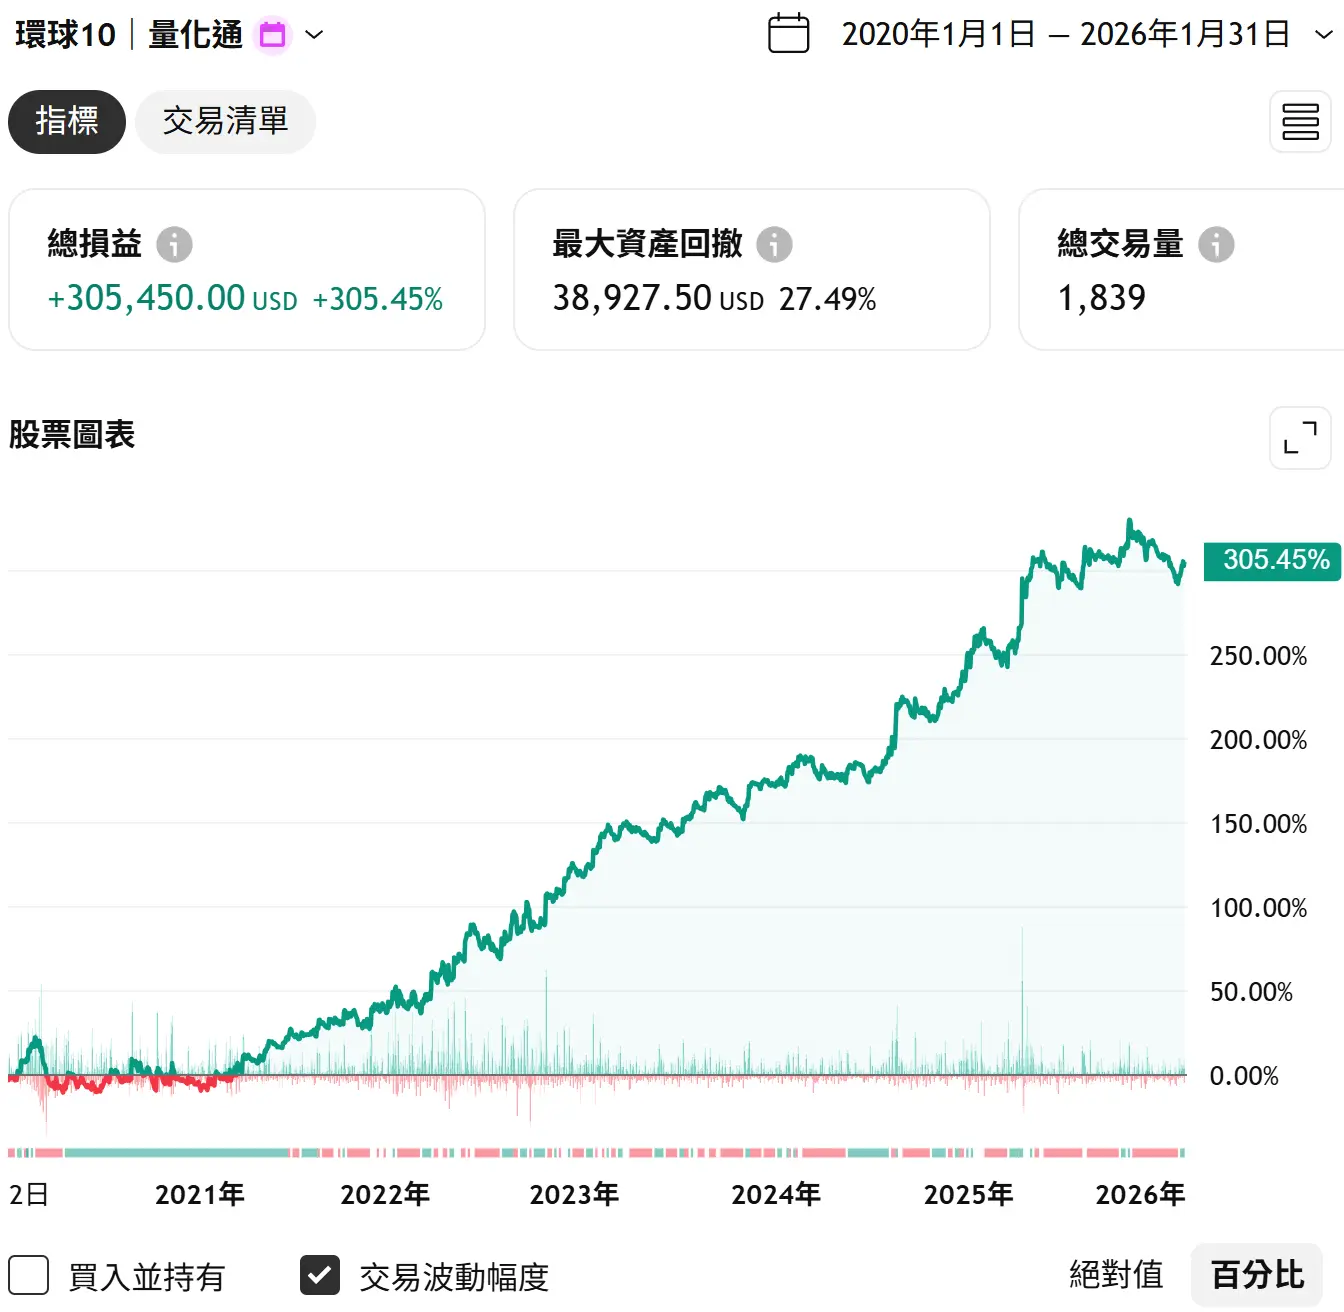Click the purple calendar icon beside 量化通

[272, 35]
